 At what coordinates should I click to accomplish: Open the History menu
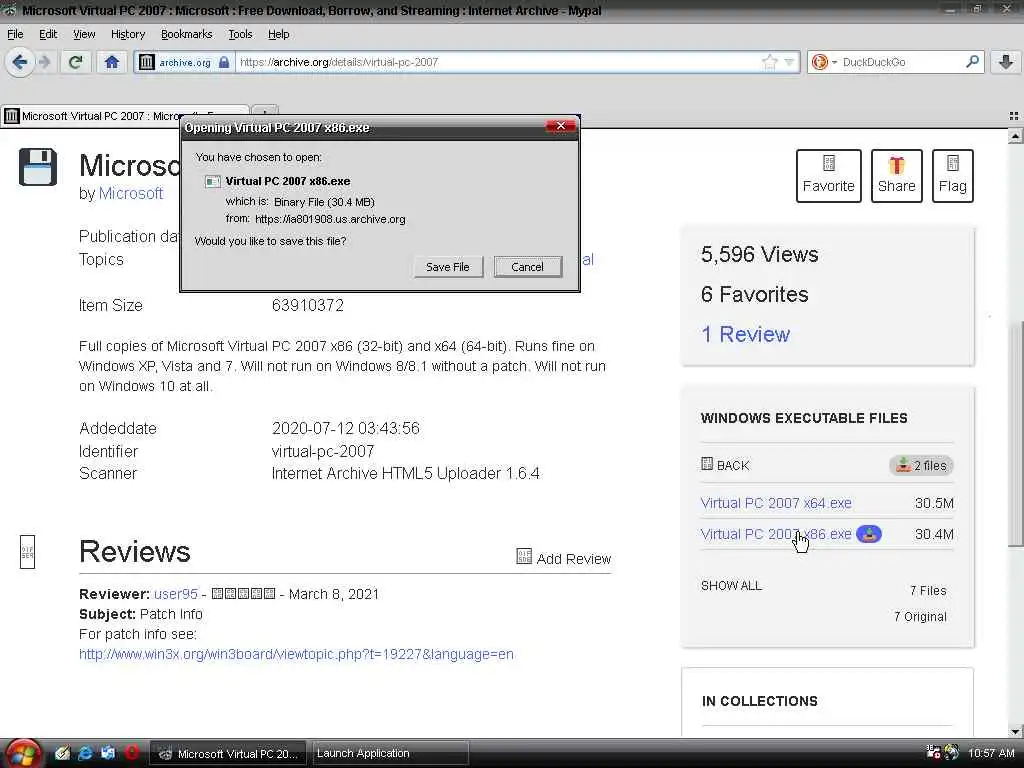(127, 34)
